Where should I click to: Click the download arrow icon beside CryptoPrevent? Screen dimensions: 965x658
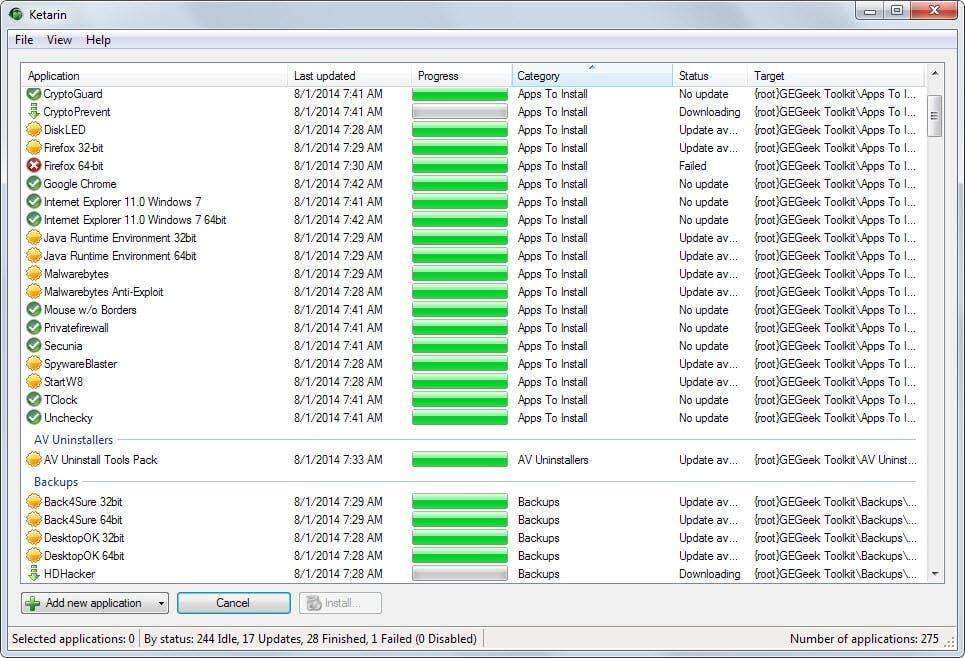point(34,112)
